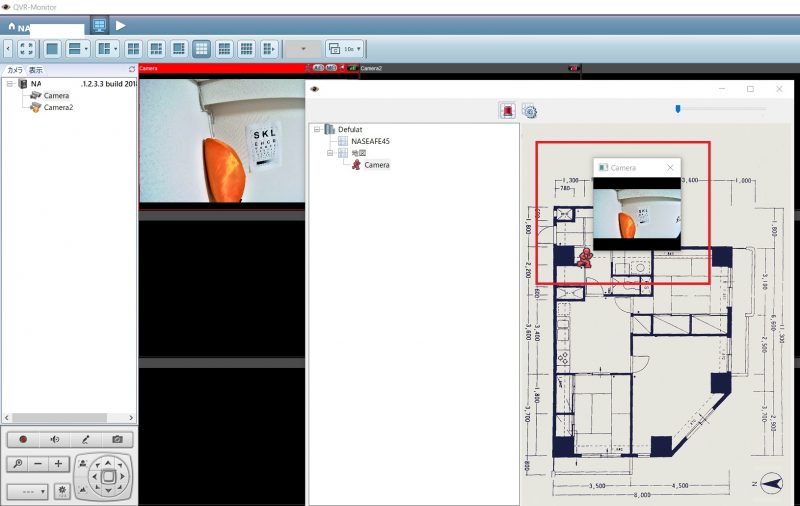Pan camera left with PTZ arrow
800x506 pixels.
pos(94,477)
